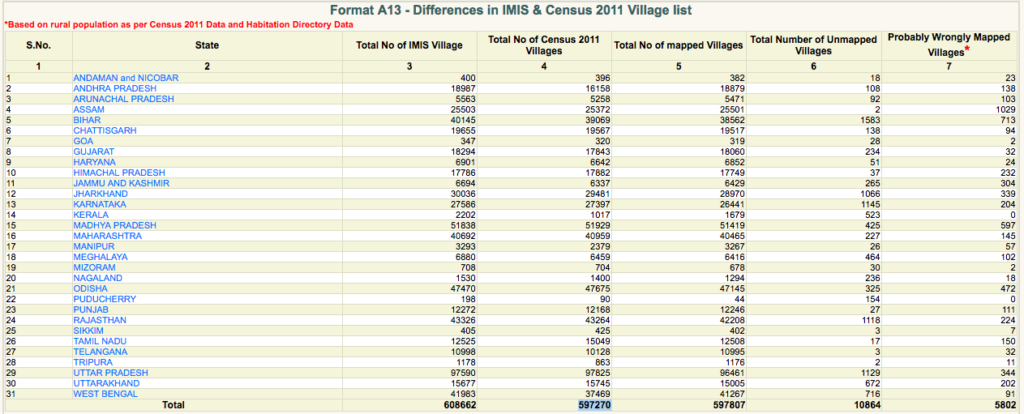Click Madhya Pradesh census value 51929
This screenshot has height=414, width=1024.
pyautogui.click(x=598, y=225)
